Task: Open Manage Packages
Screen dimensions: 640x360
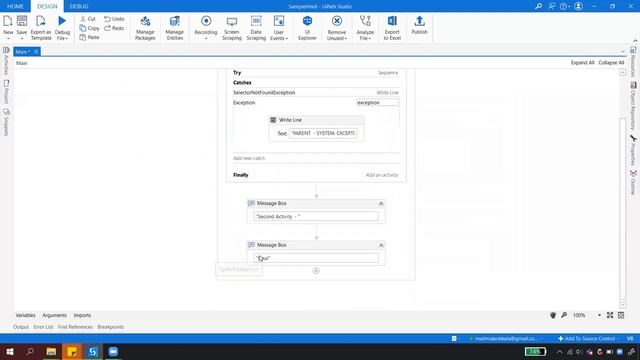Action: (145, 28)
